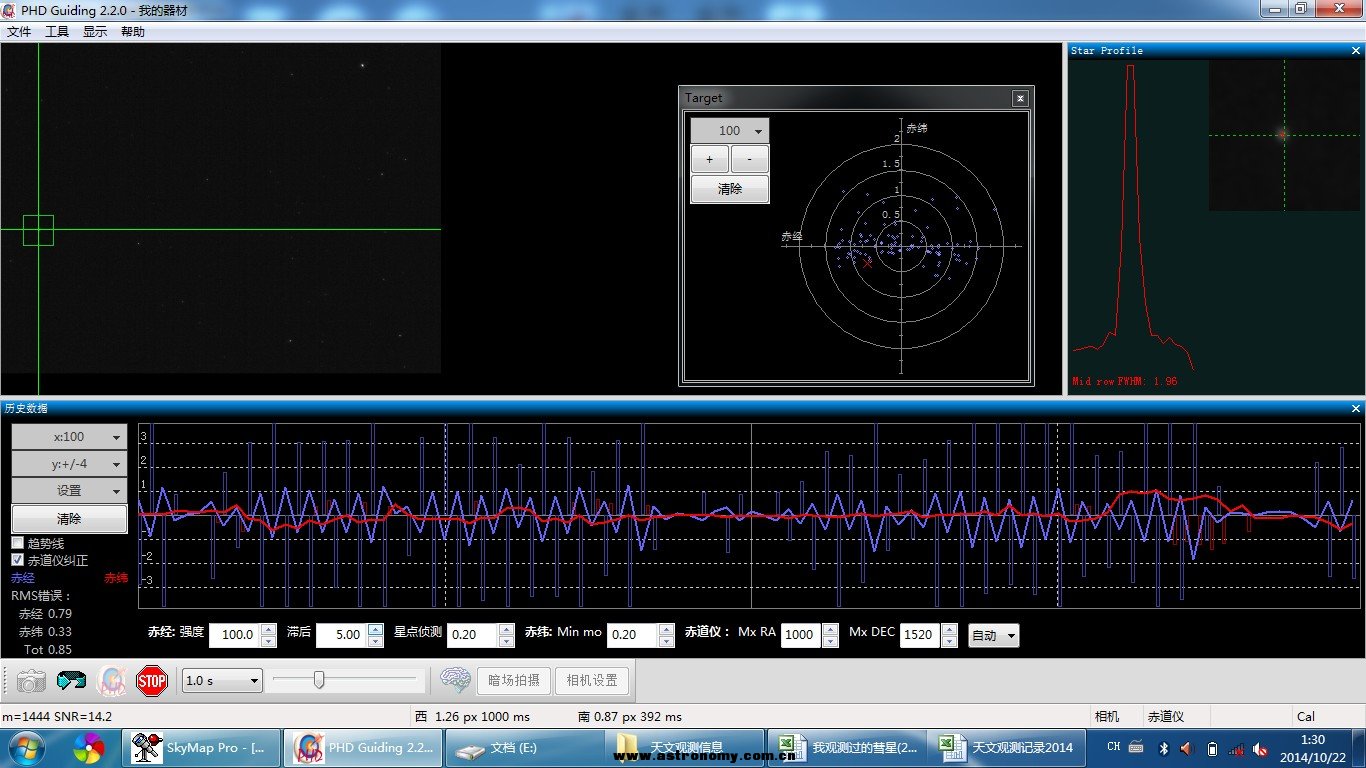
Task: Click the Mx RA spinner arrows
Action: pyautogui.click(x=830, y=635)
